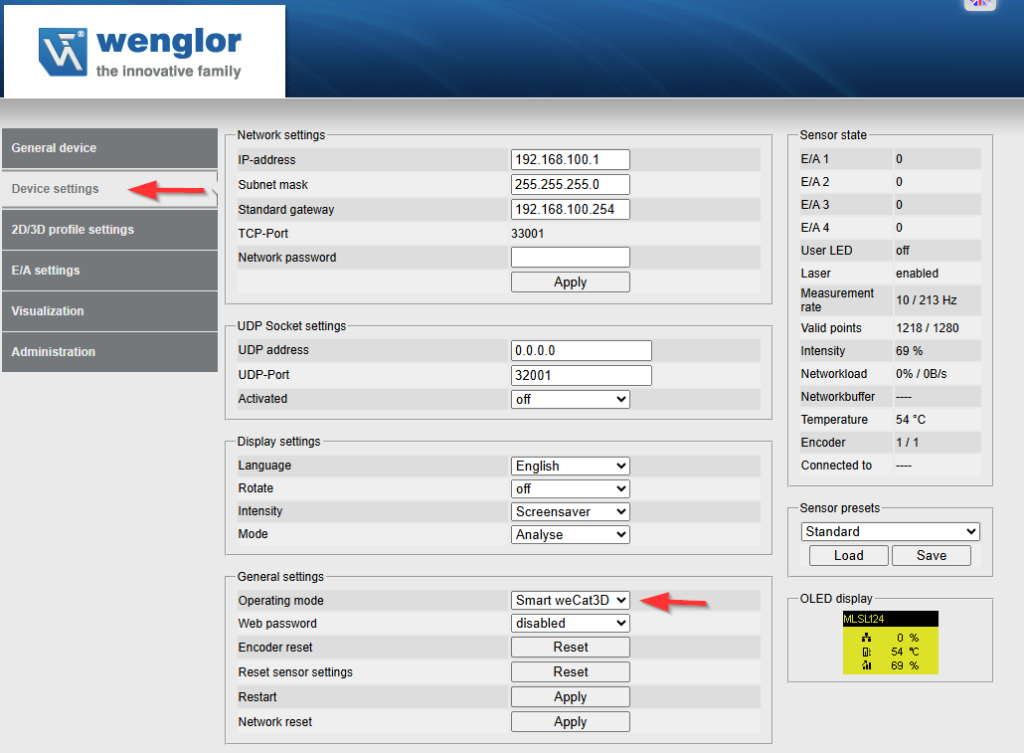Load the selected sensor preset
The width and height of the screenshot is (1024, 753).
(848, 556)
